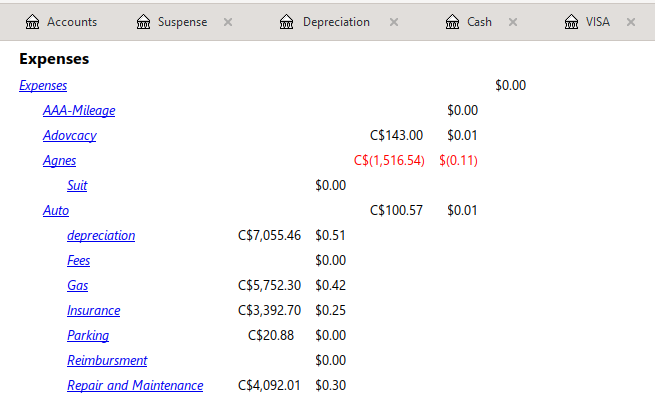
Task: Click the $0.42 Gas value
Action: (330, 286)
